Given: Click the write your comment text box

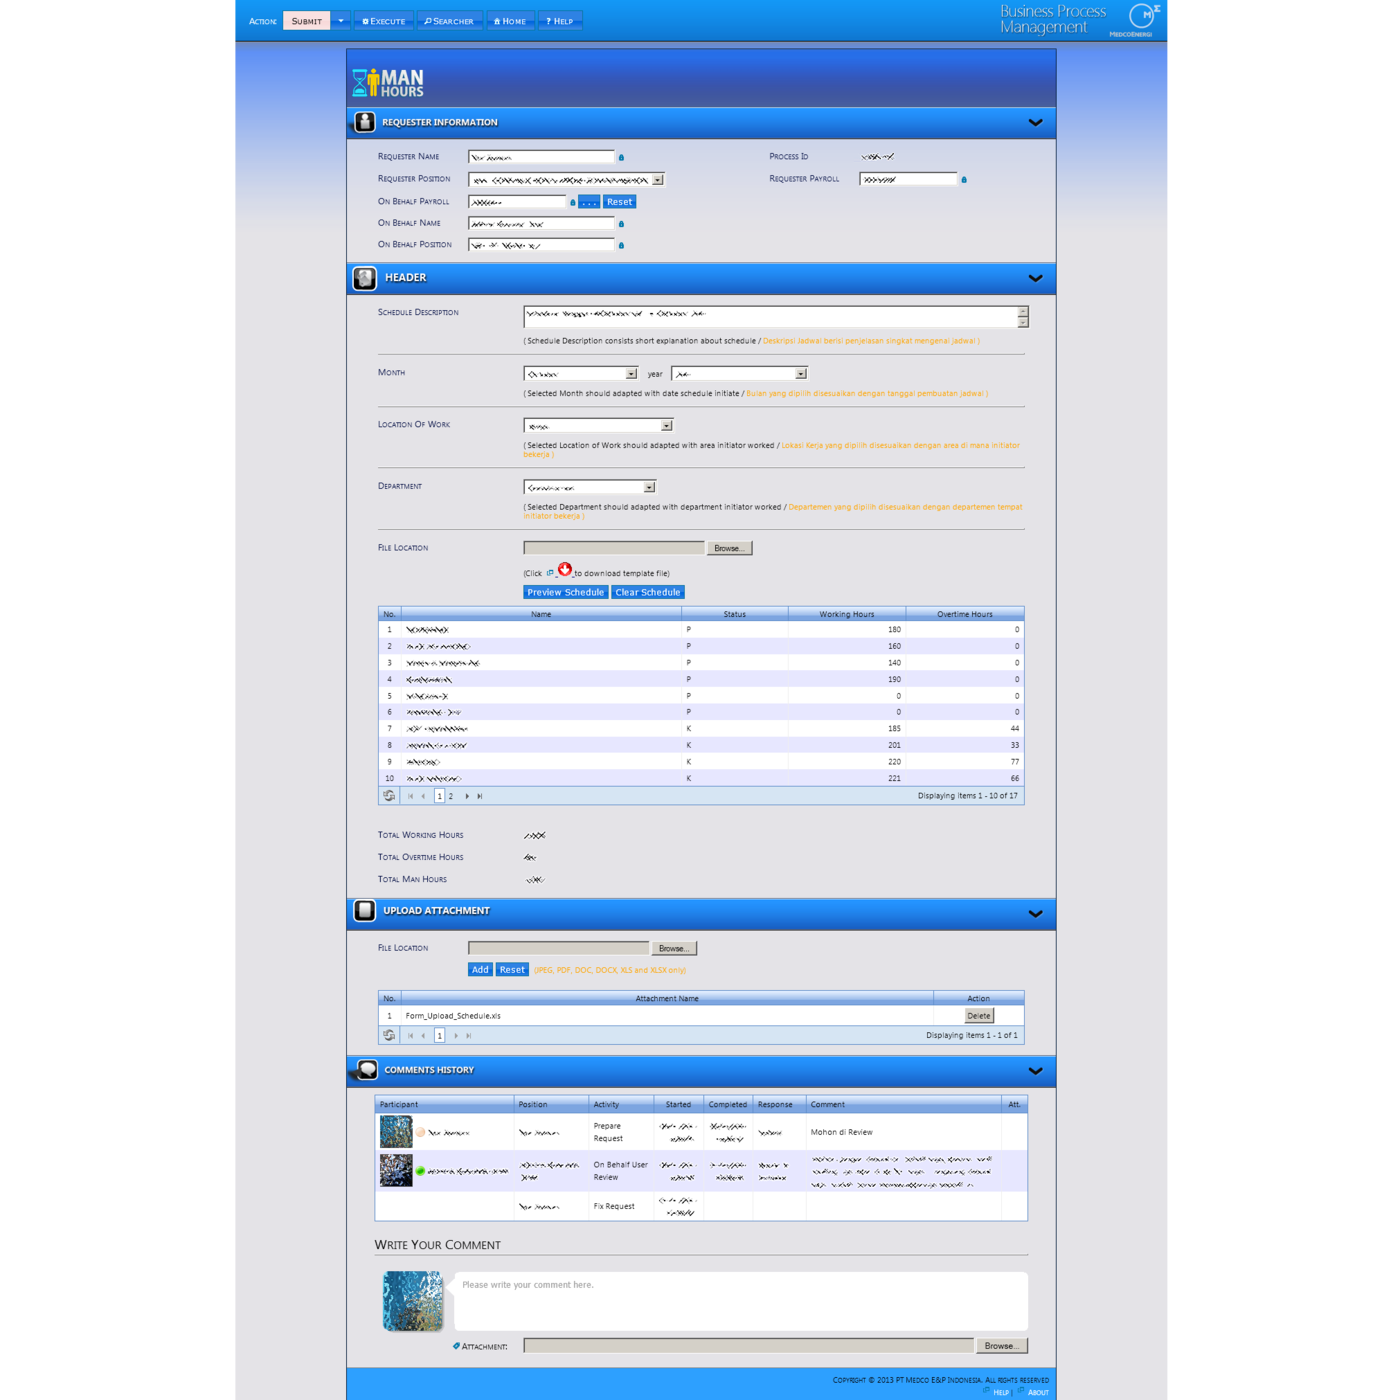Looking at the screenshot, I should (740, 1300).
